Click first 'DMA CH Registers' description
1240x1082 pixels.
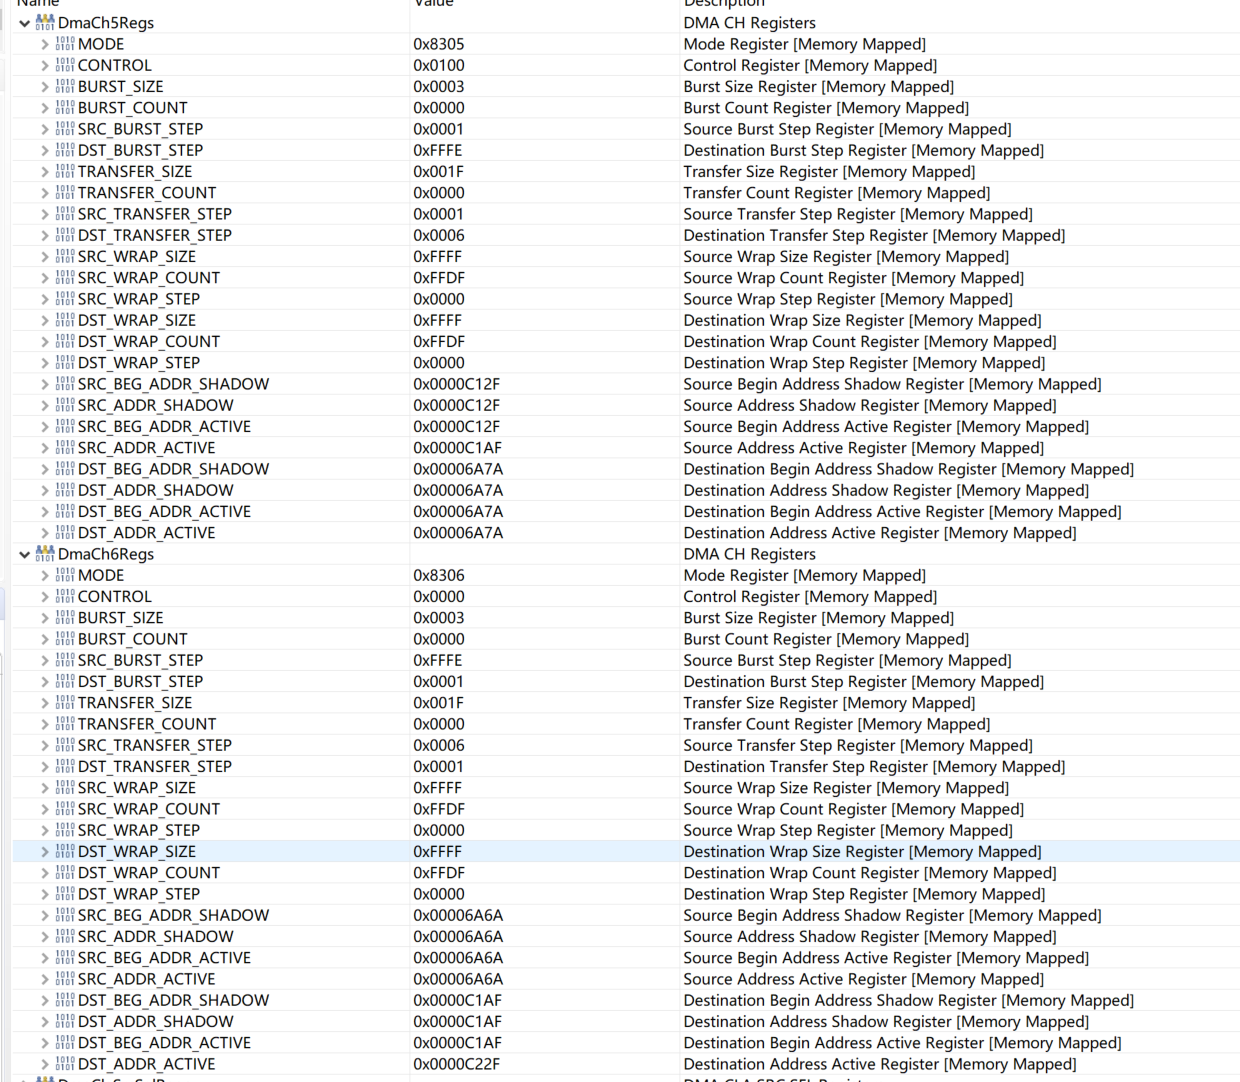[750, 23]
